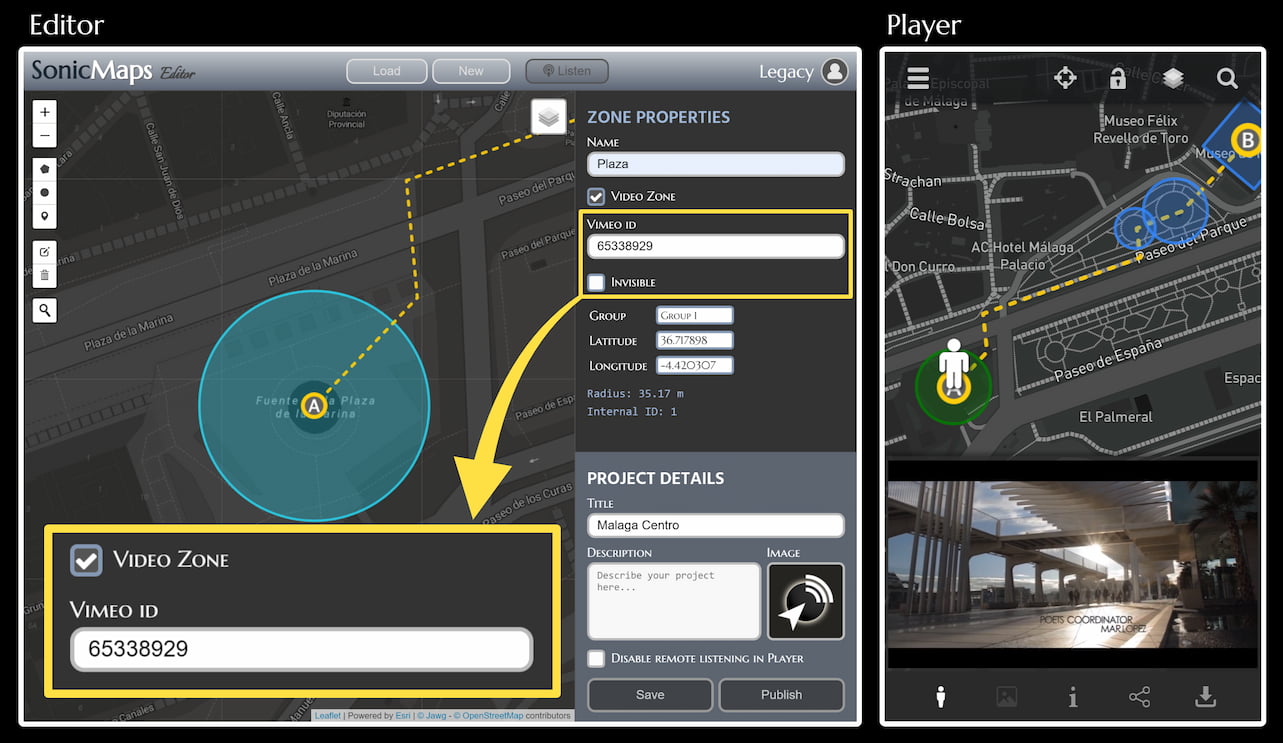Tap the share icon in the Player bottom bar
The height and width of the screenshot is (743, 1283).
[x=1139, y=697]
